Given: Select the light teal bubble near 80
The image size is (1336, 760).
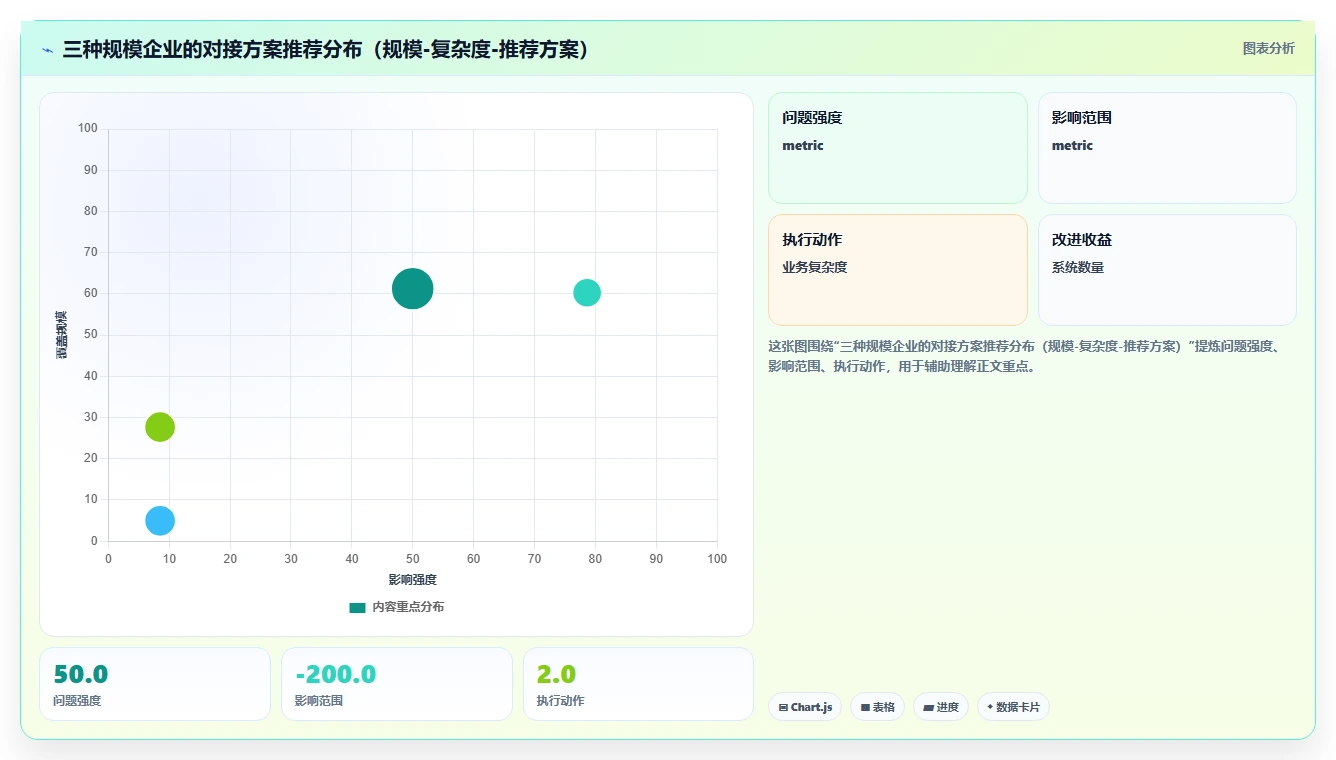Looking at the screenshot, I should (587, 293).
